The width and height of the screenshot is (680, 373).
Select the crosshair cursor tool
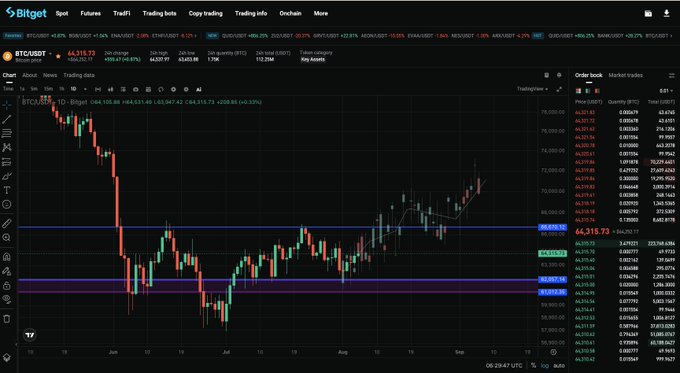[x=7, y=105]
